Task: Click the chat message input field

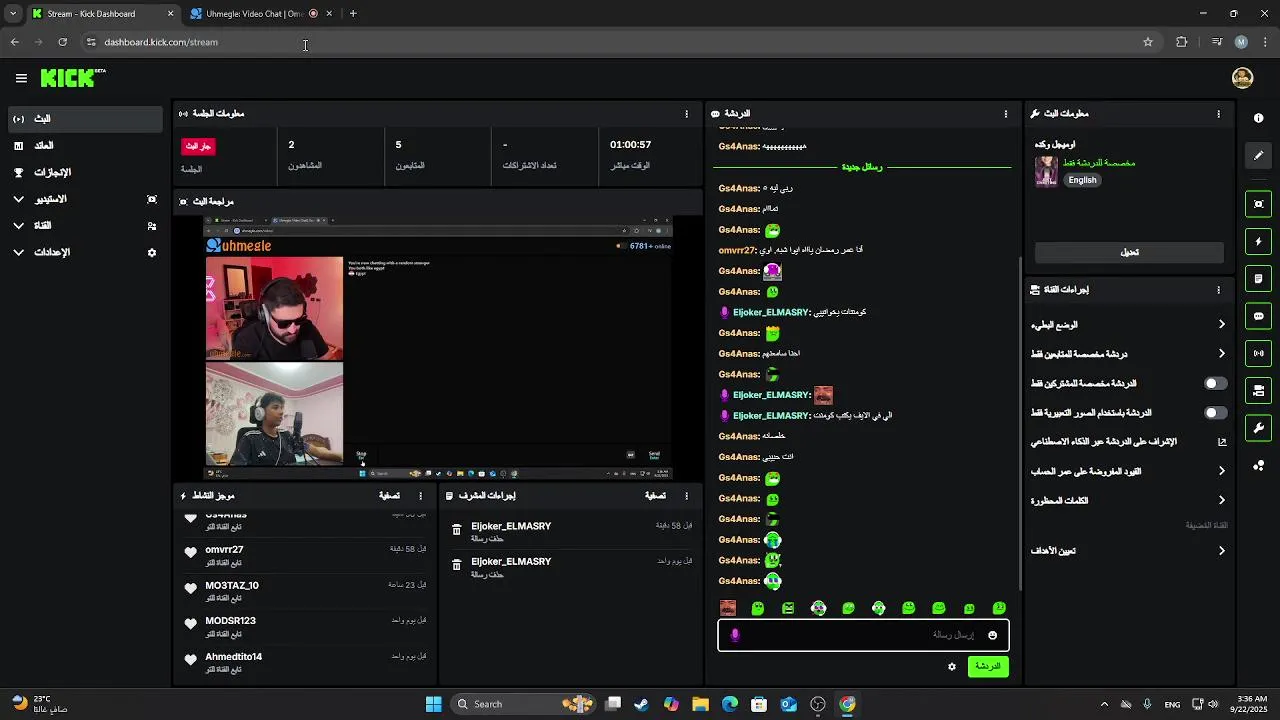Action: coord(863,635)
